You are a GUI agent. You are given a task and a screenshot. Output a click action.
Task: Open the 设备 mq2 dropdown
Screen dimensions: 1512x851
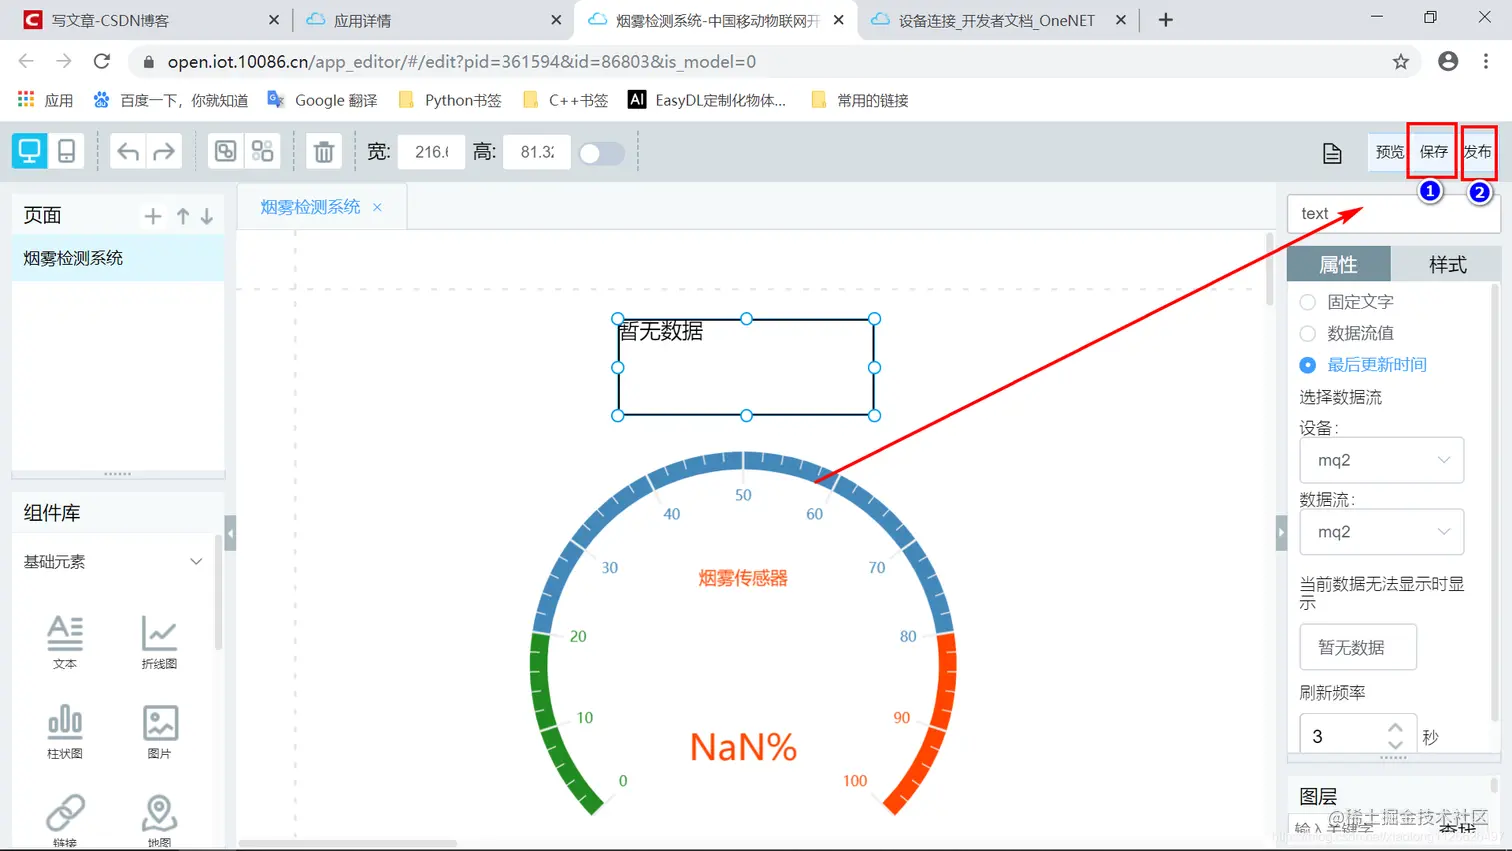[1382, 460]
